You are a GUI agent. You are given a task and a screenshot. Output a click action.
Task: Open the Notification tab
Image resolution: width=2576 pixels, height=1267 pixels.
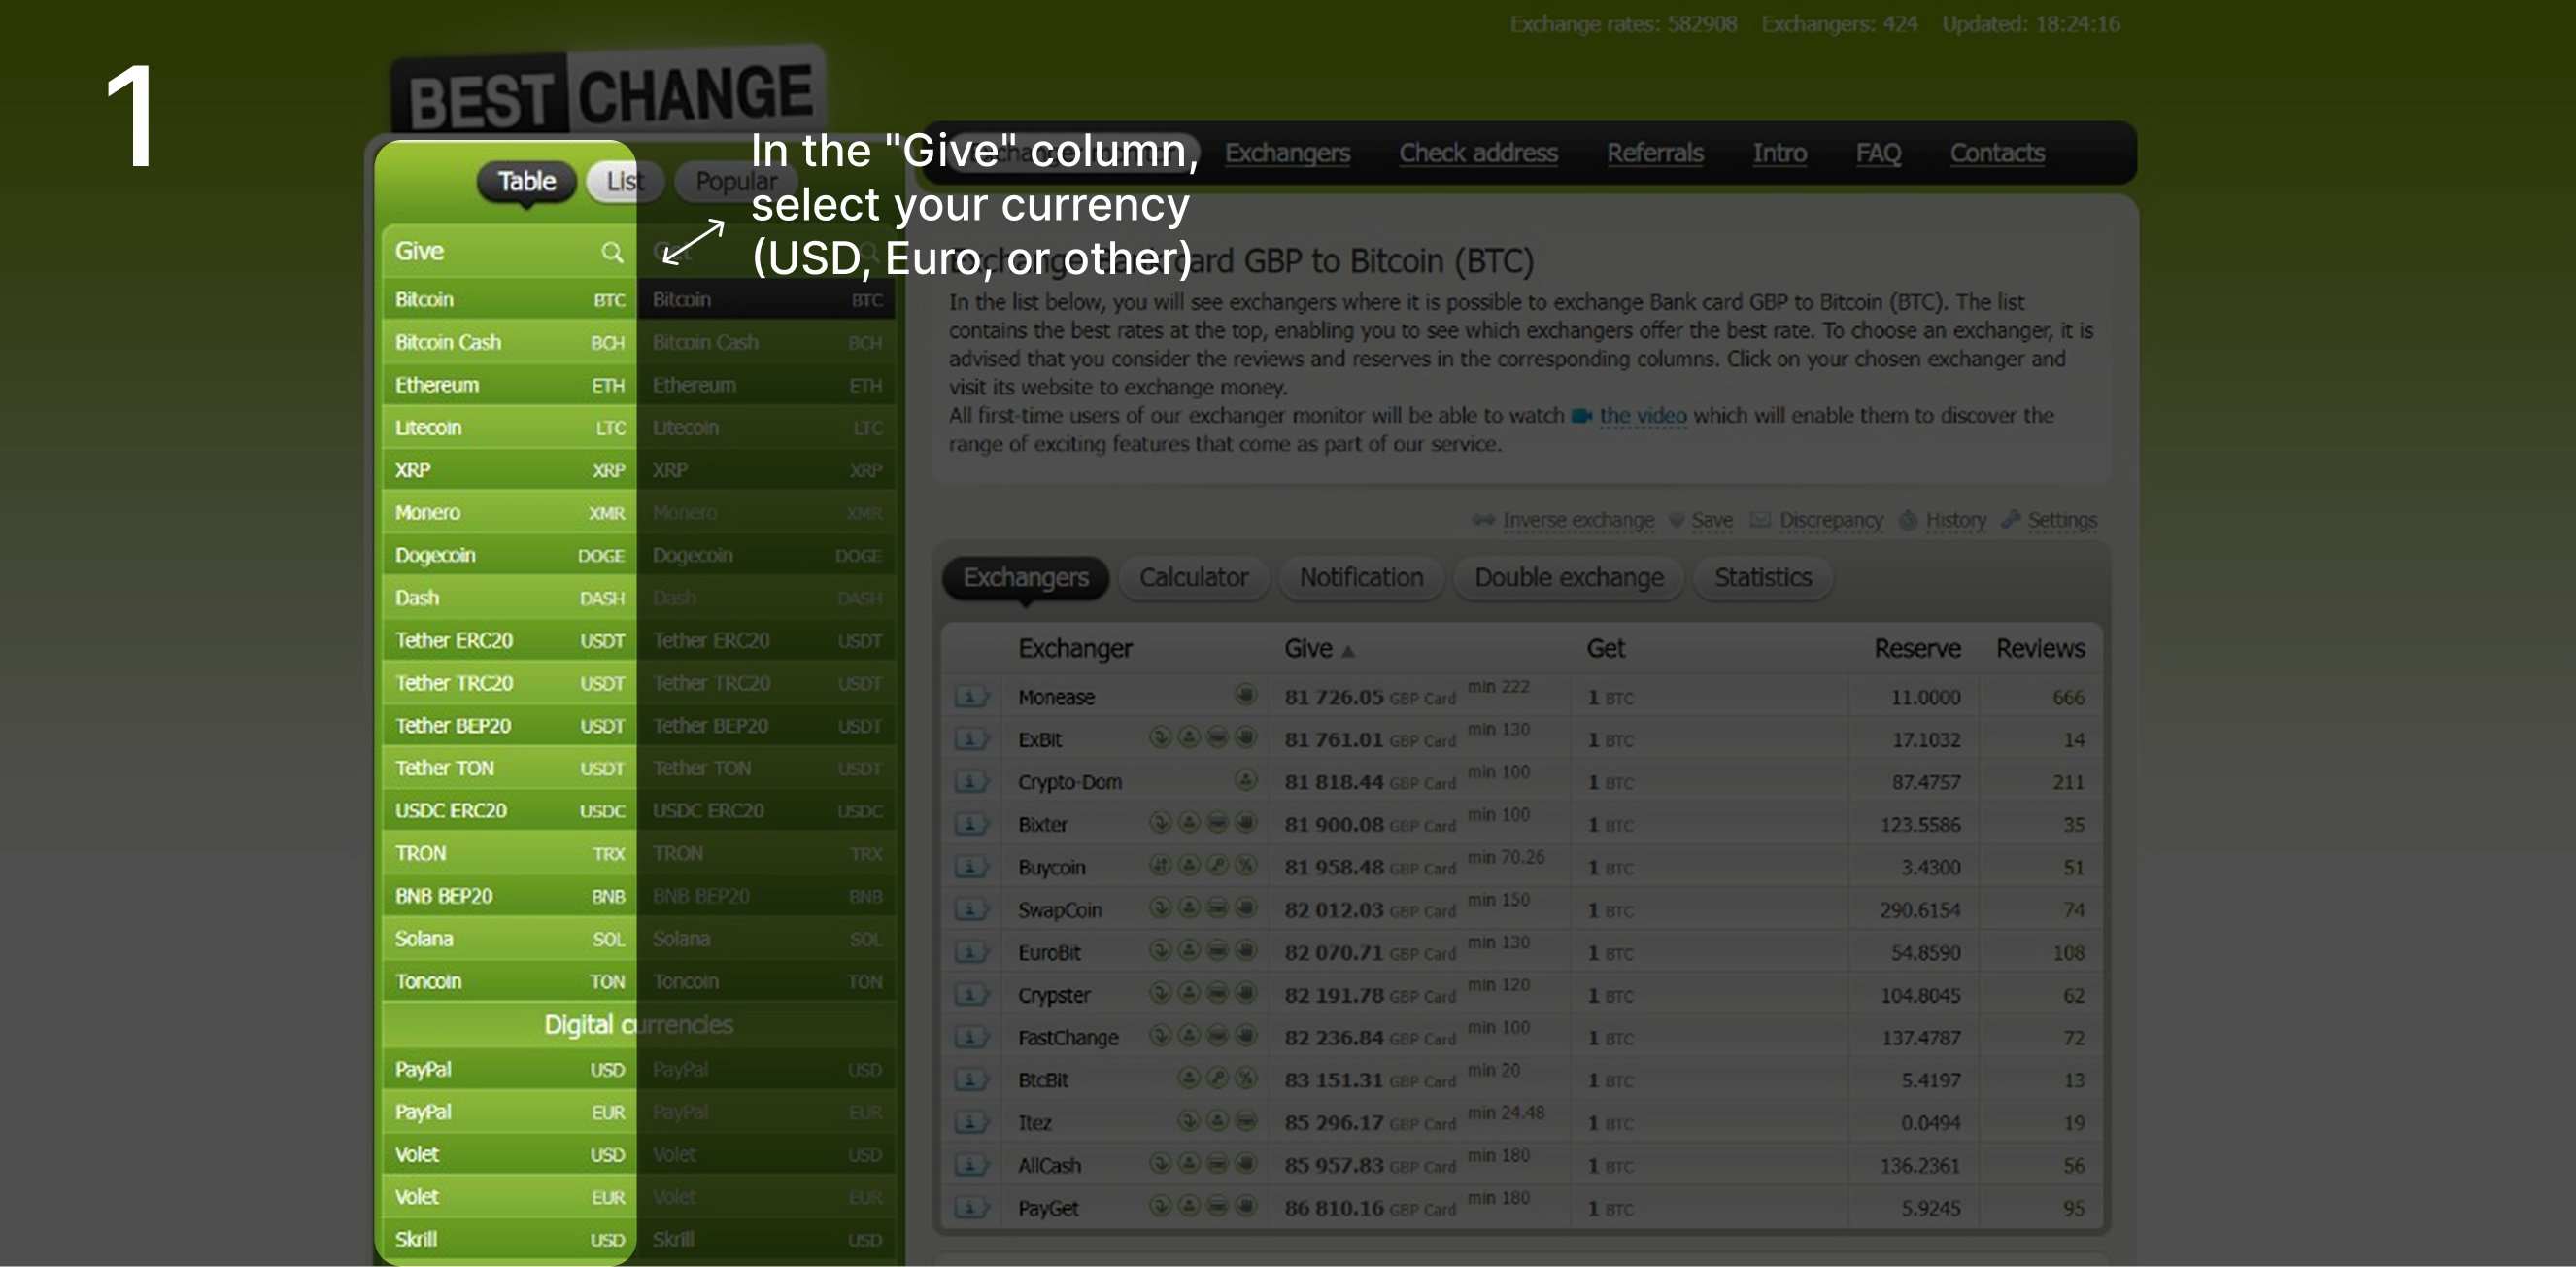pyautogui.click(x=1361, y=578)
